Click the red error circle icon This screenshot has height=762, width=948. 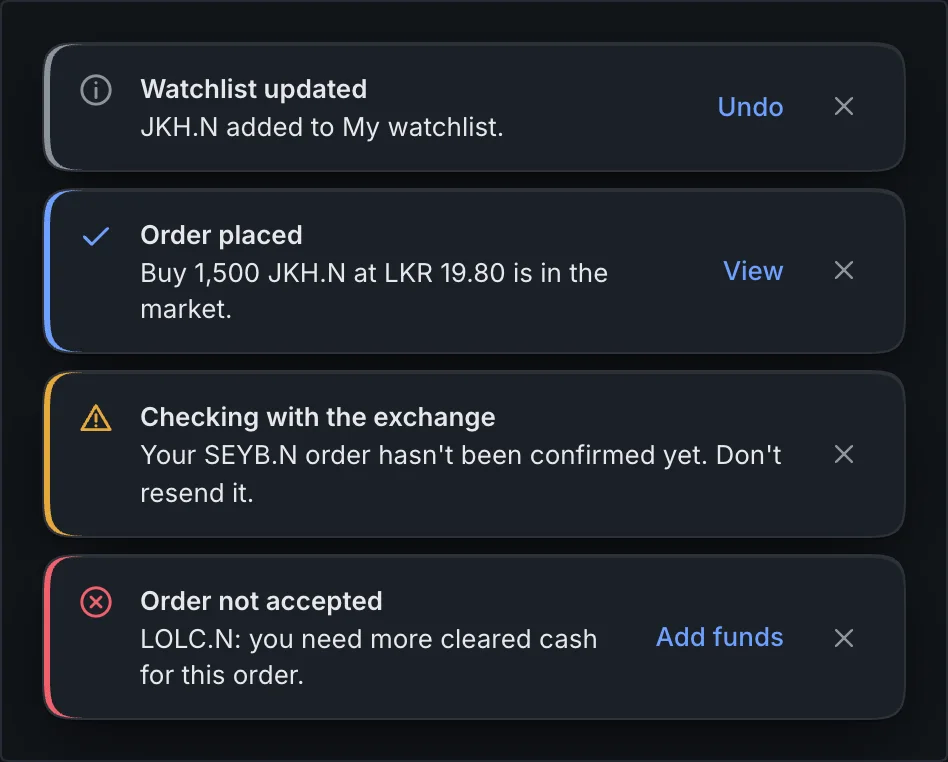point(96,602)
